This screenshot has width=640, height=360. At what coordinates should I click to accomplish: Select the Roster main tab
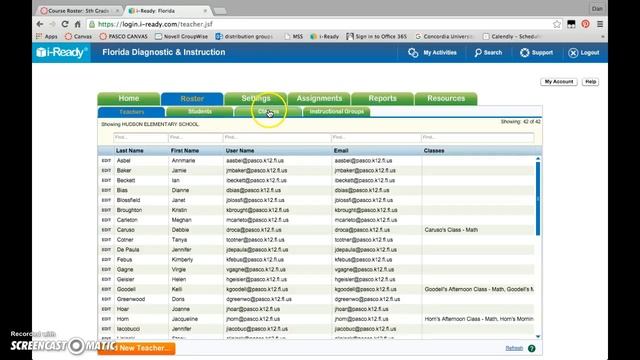[x=192, y=99]
